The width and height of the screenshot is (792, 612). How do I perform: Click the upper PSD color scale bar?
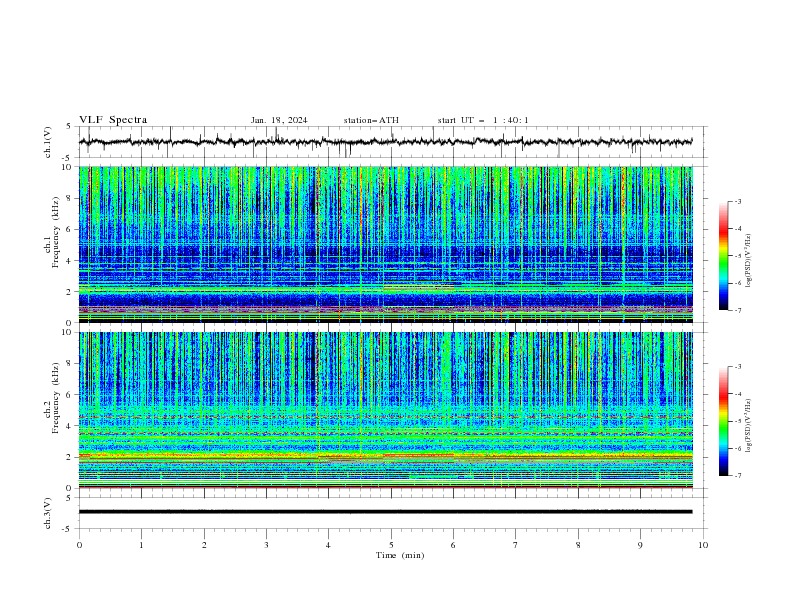click(723, 256)
